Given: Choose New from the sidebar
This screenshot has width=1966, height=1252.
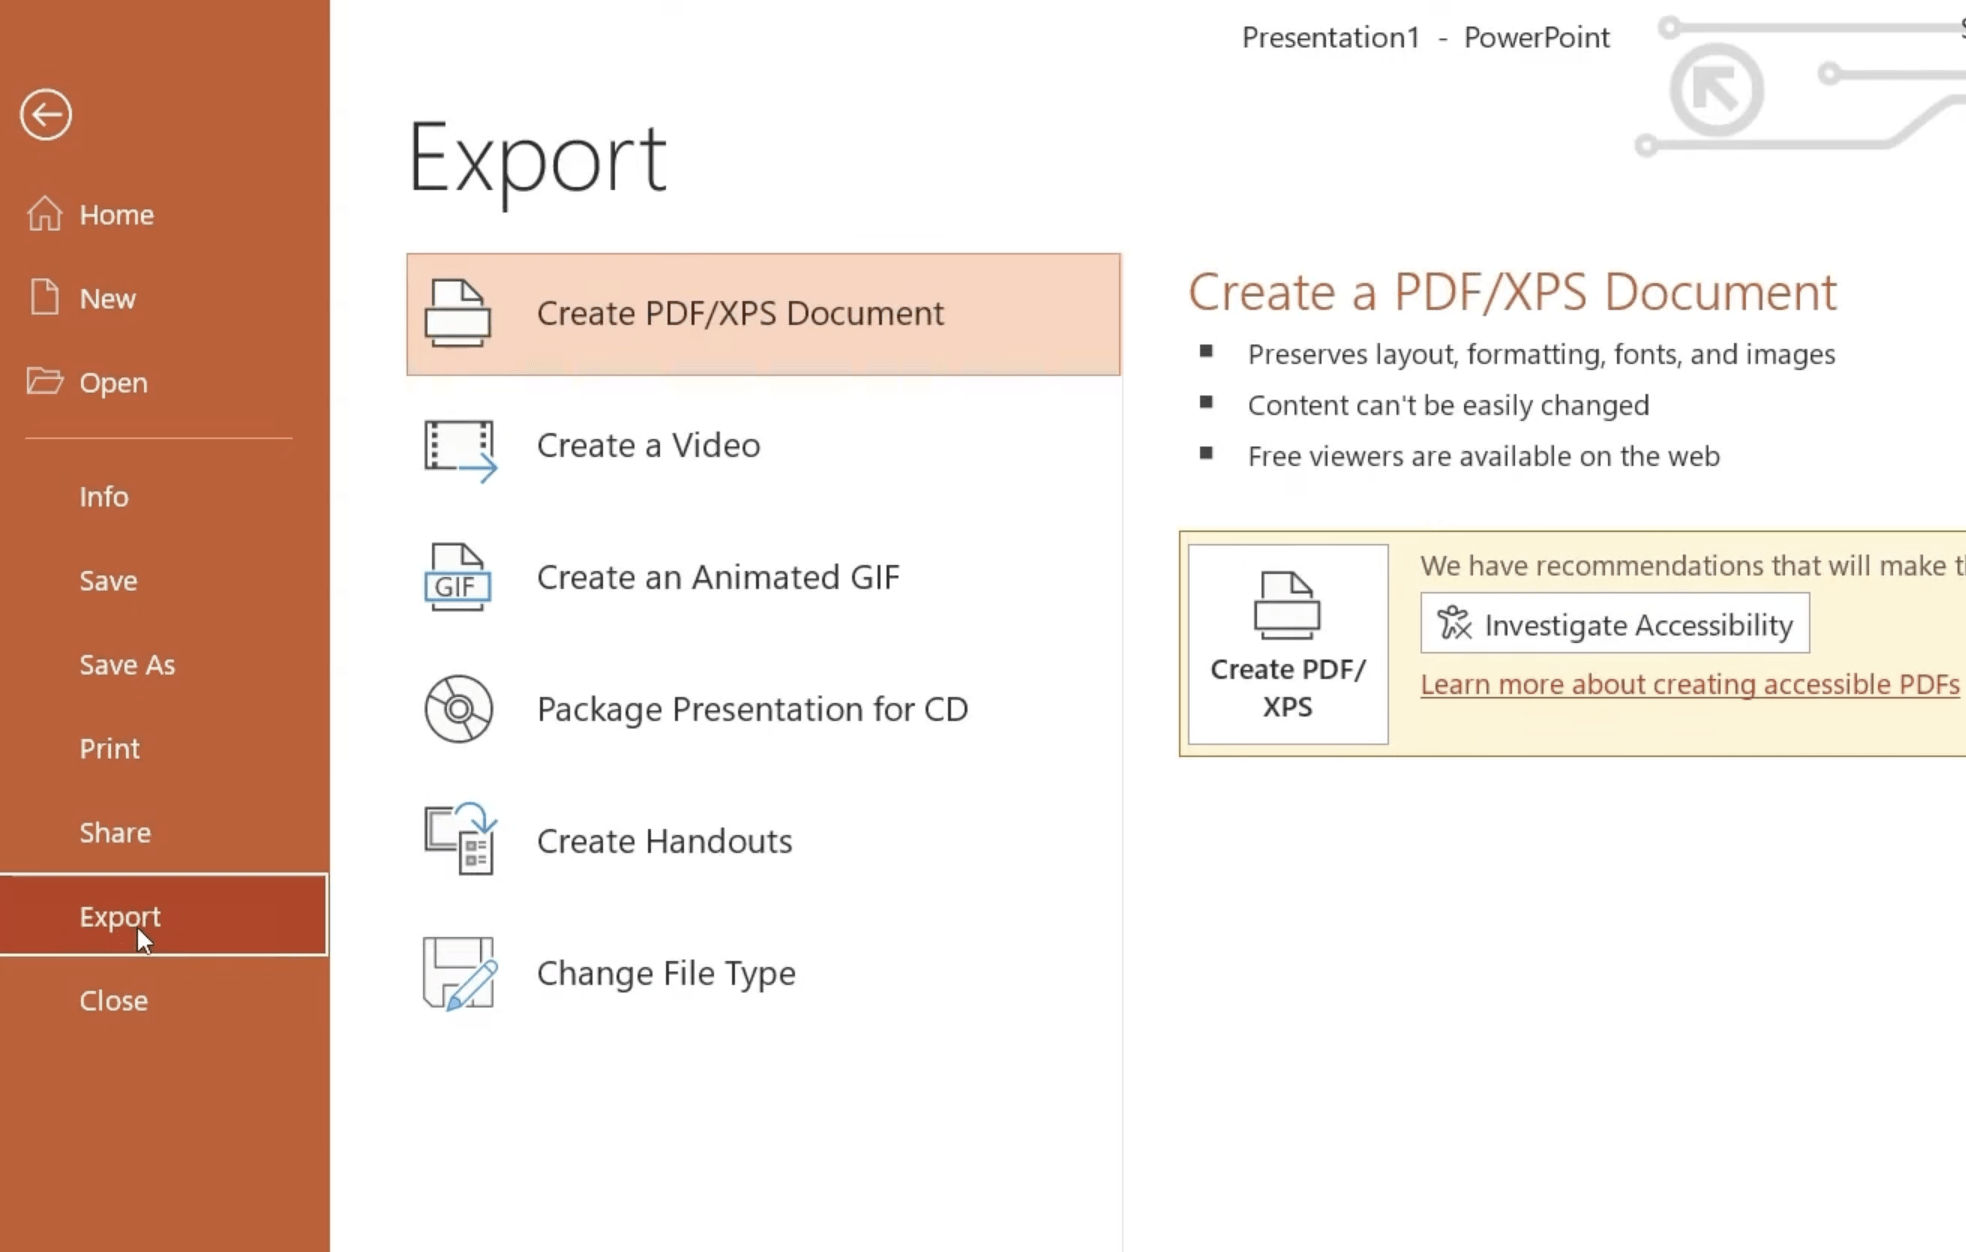Looking at the screenshot, I should 108,298.
